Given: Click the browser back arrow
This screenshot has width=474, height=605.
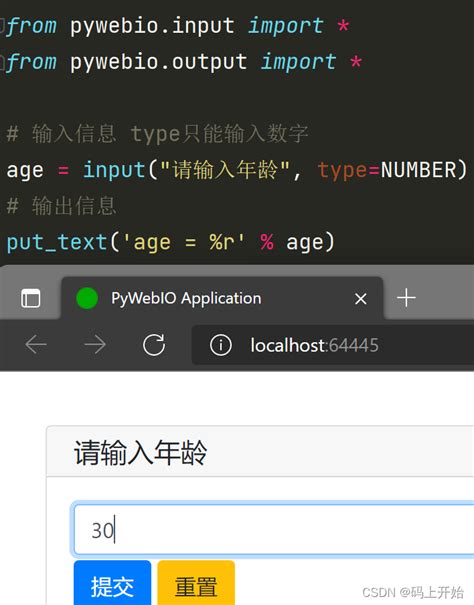Looking at the screenshot, I should click(36, 345).
